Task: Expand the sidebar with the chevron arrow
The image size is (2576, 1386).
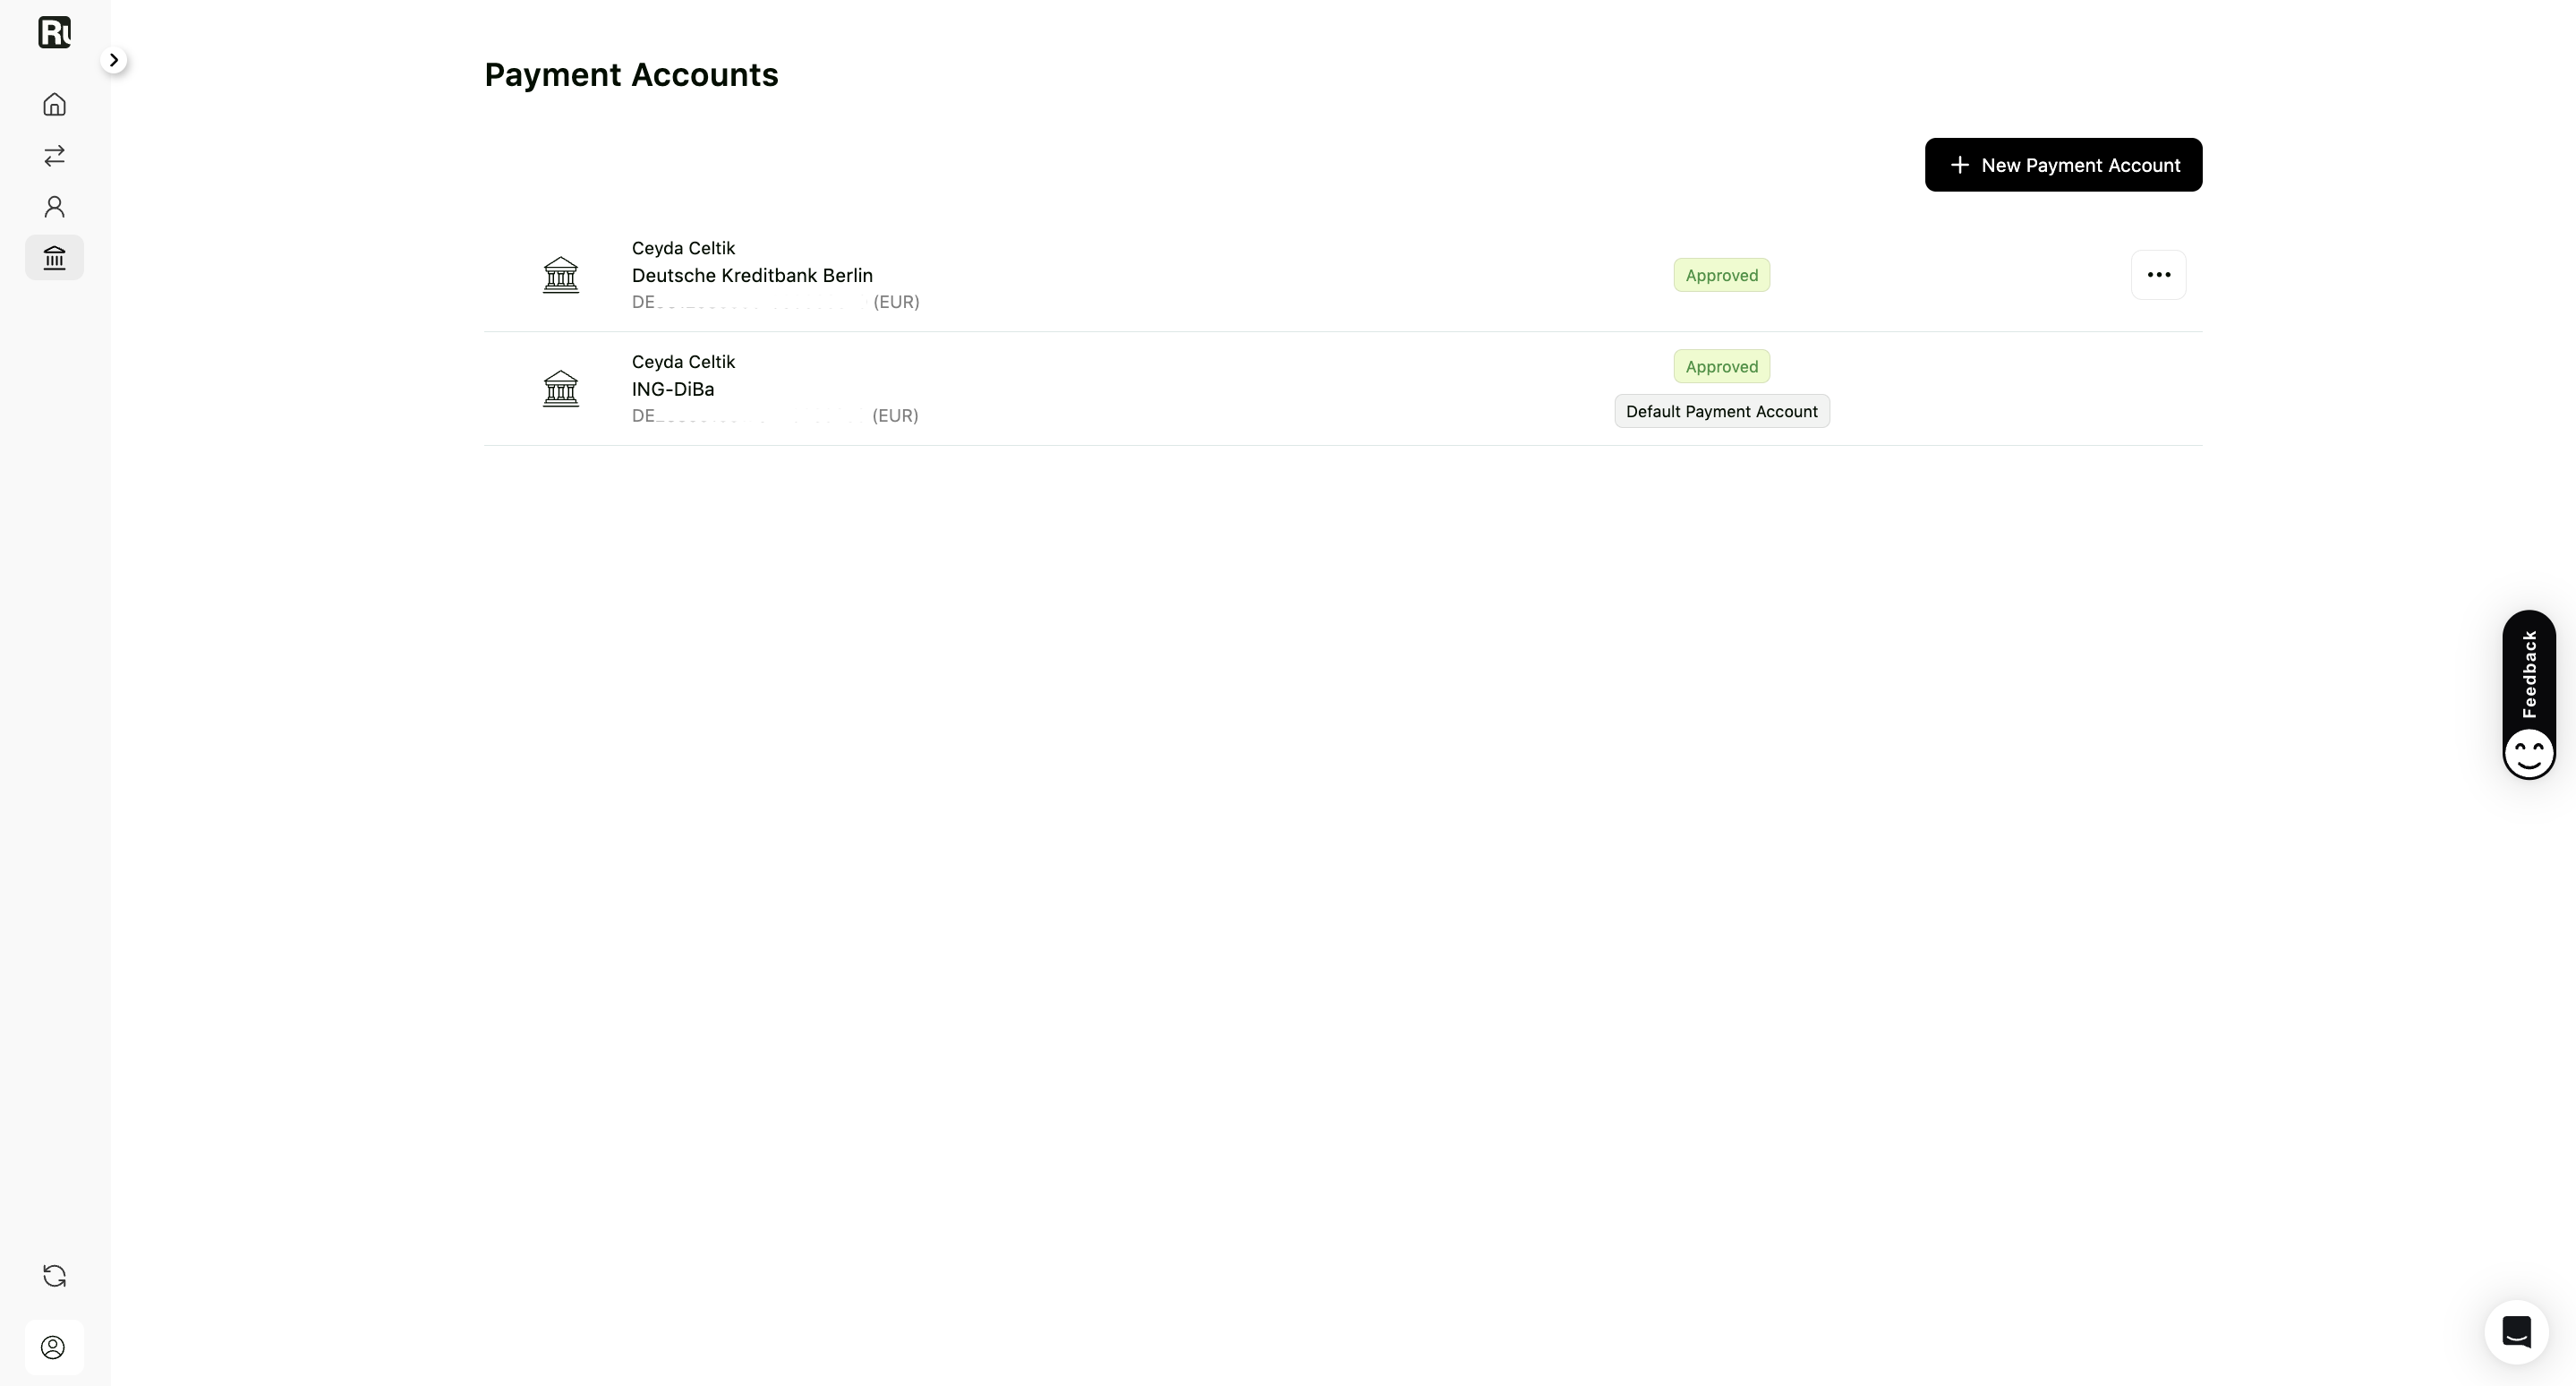Action: (114, 60)
